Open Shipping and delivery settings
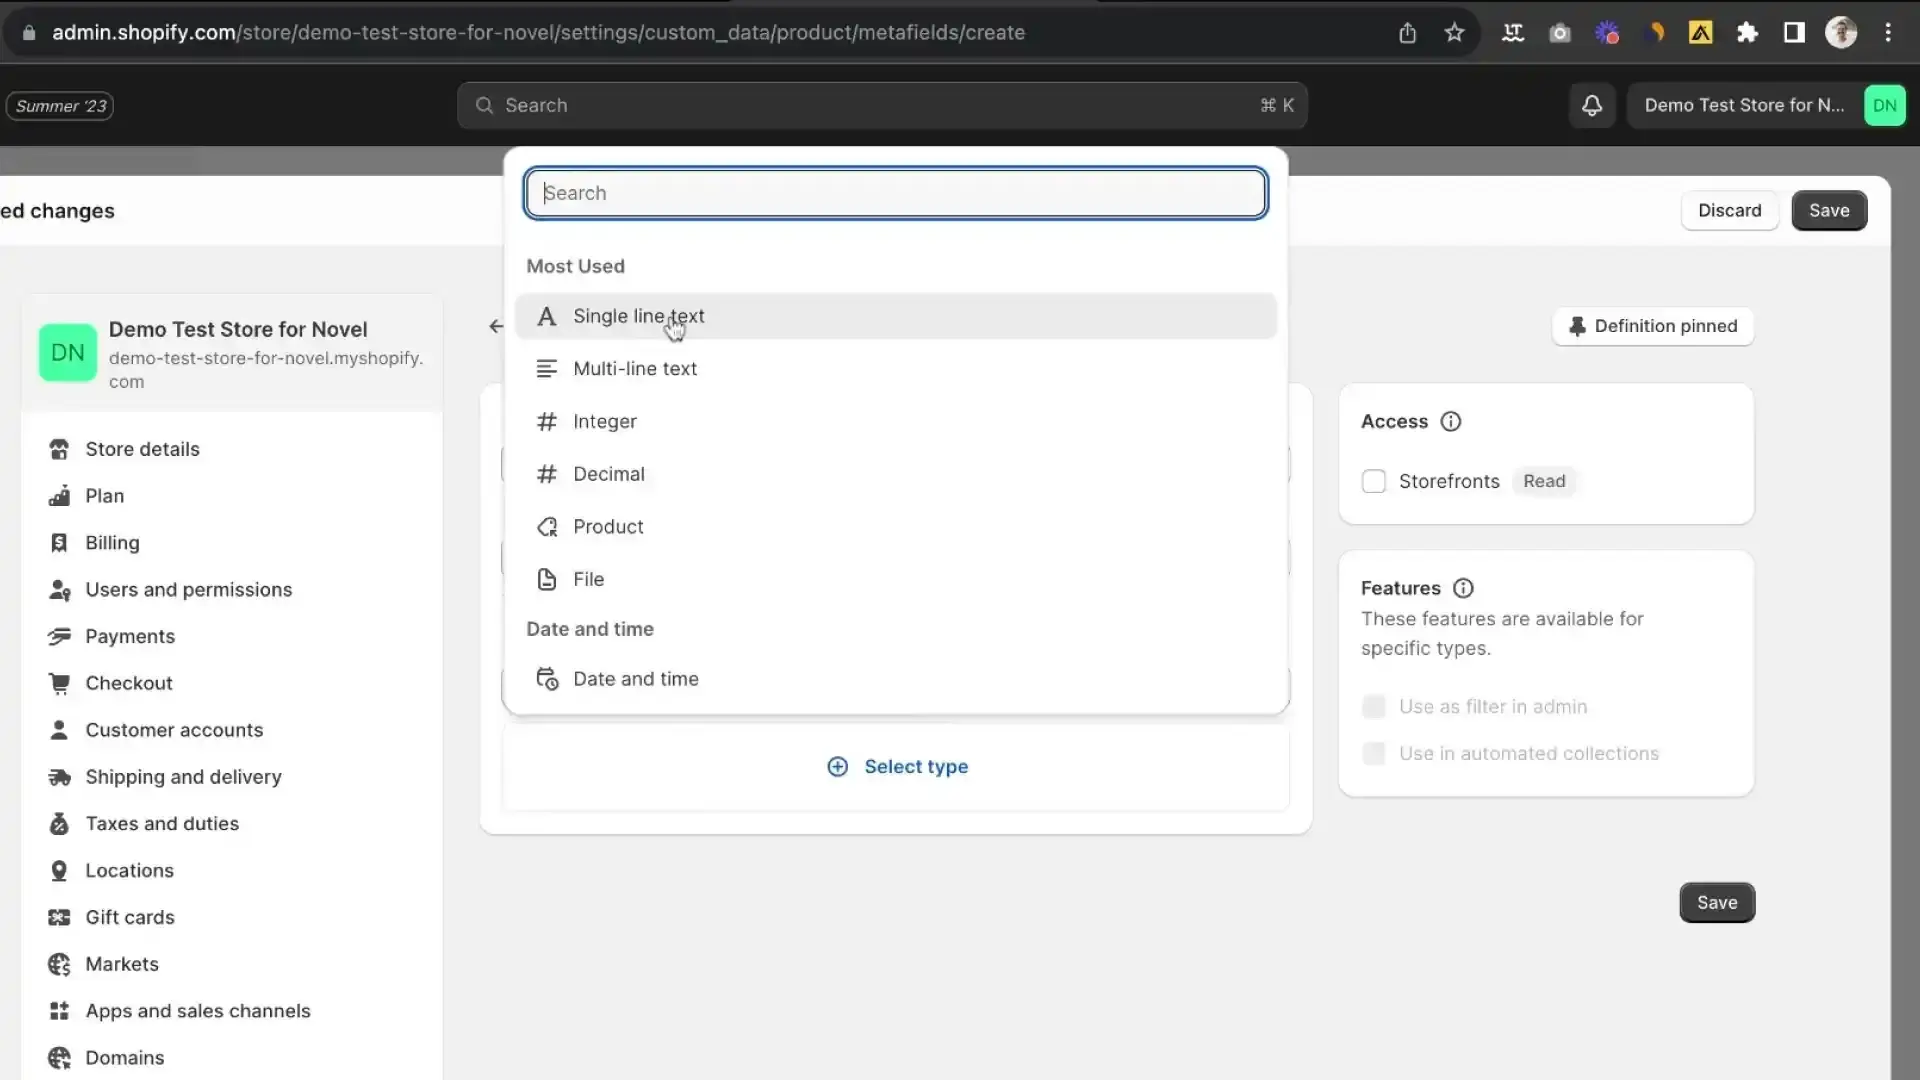 click(x=183, y=777)
